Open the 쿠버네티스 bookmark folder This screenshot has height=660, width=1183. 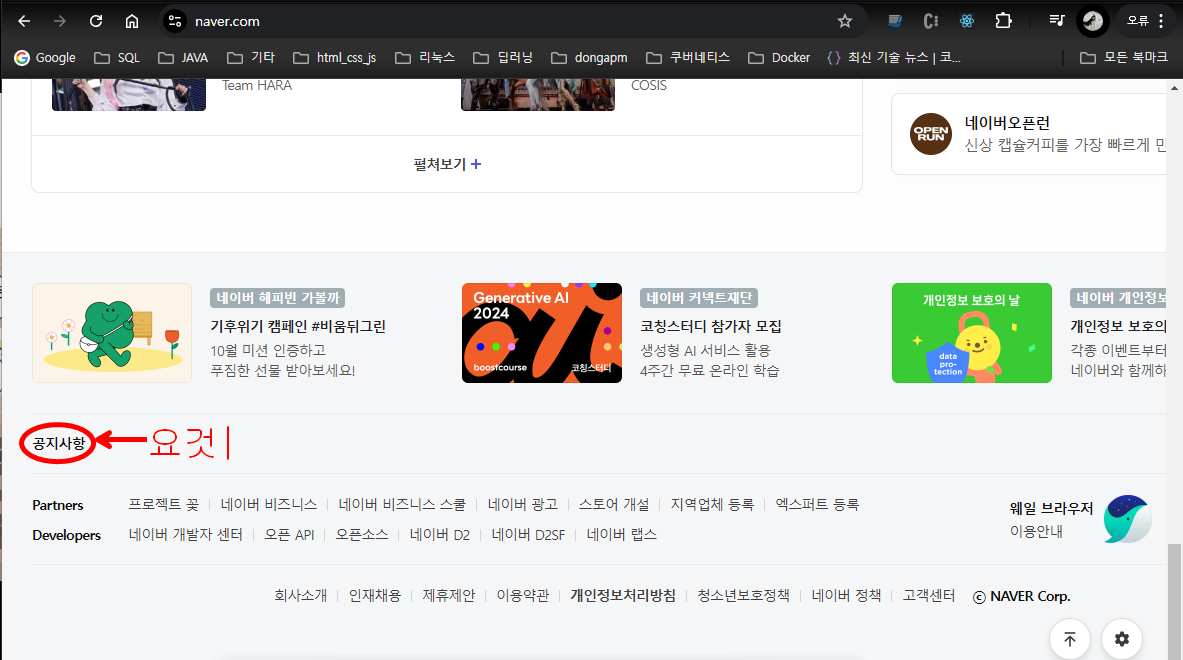[x=688, y=57]
